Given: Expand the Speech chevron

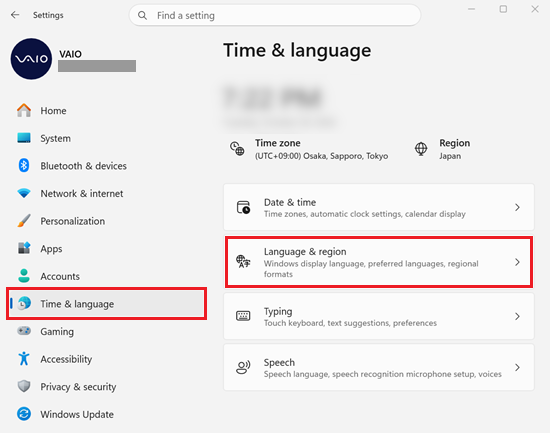Looking at the screenshot, I should tap(517, 367).
